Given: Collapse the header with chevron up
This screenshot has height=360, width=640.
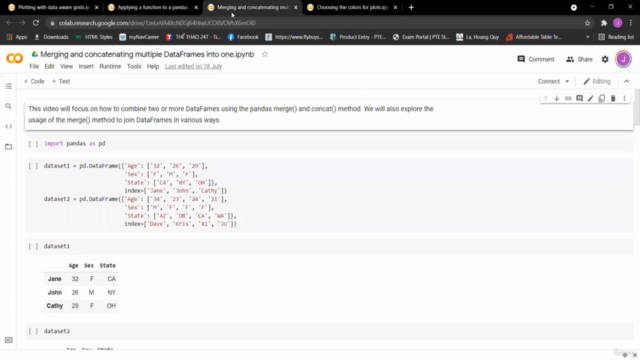Looking at the screenshot, I should (627, 81).
